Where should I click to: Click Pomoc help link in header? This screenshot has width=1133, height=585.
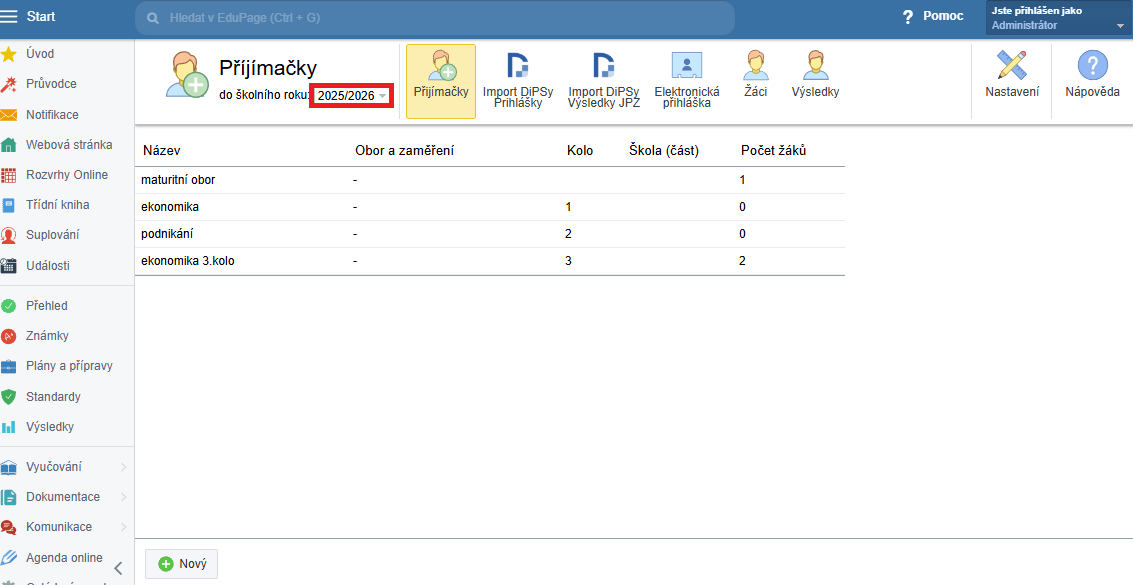pos(934,17)
